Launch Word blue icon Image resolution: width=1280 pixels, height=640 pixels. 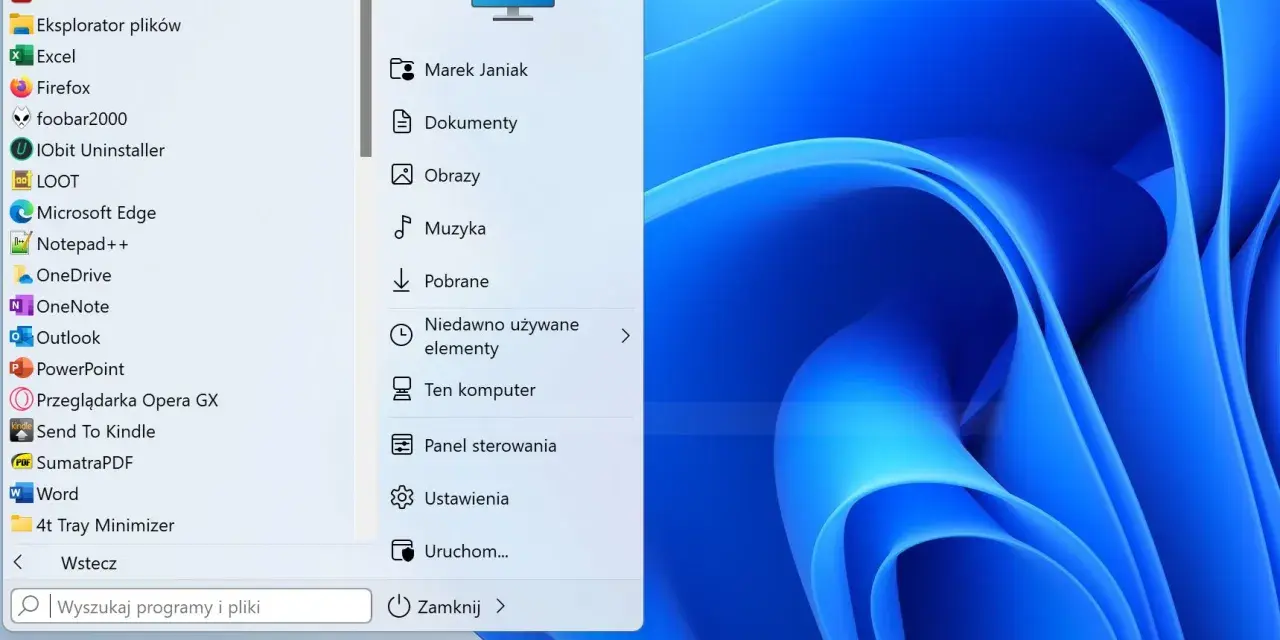coord(21,494)
